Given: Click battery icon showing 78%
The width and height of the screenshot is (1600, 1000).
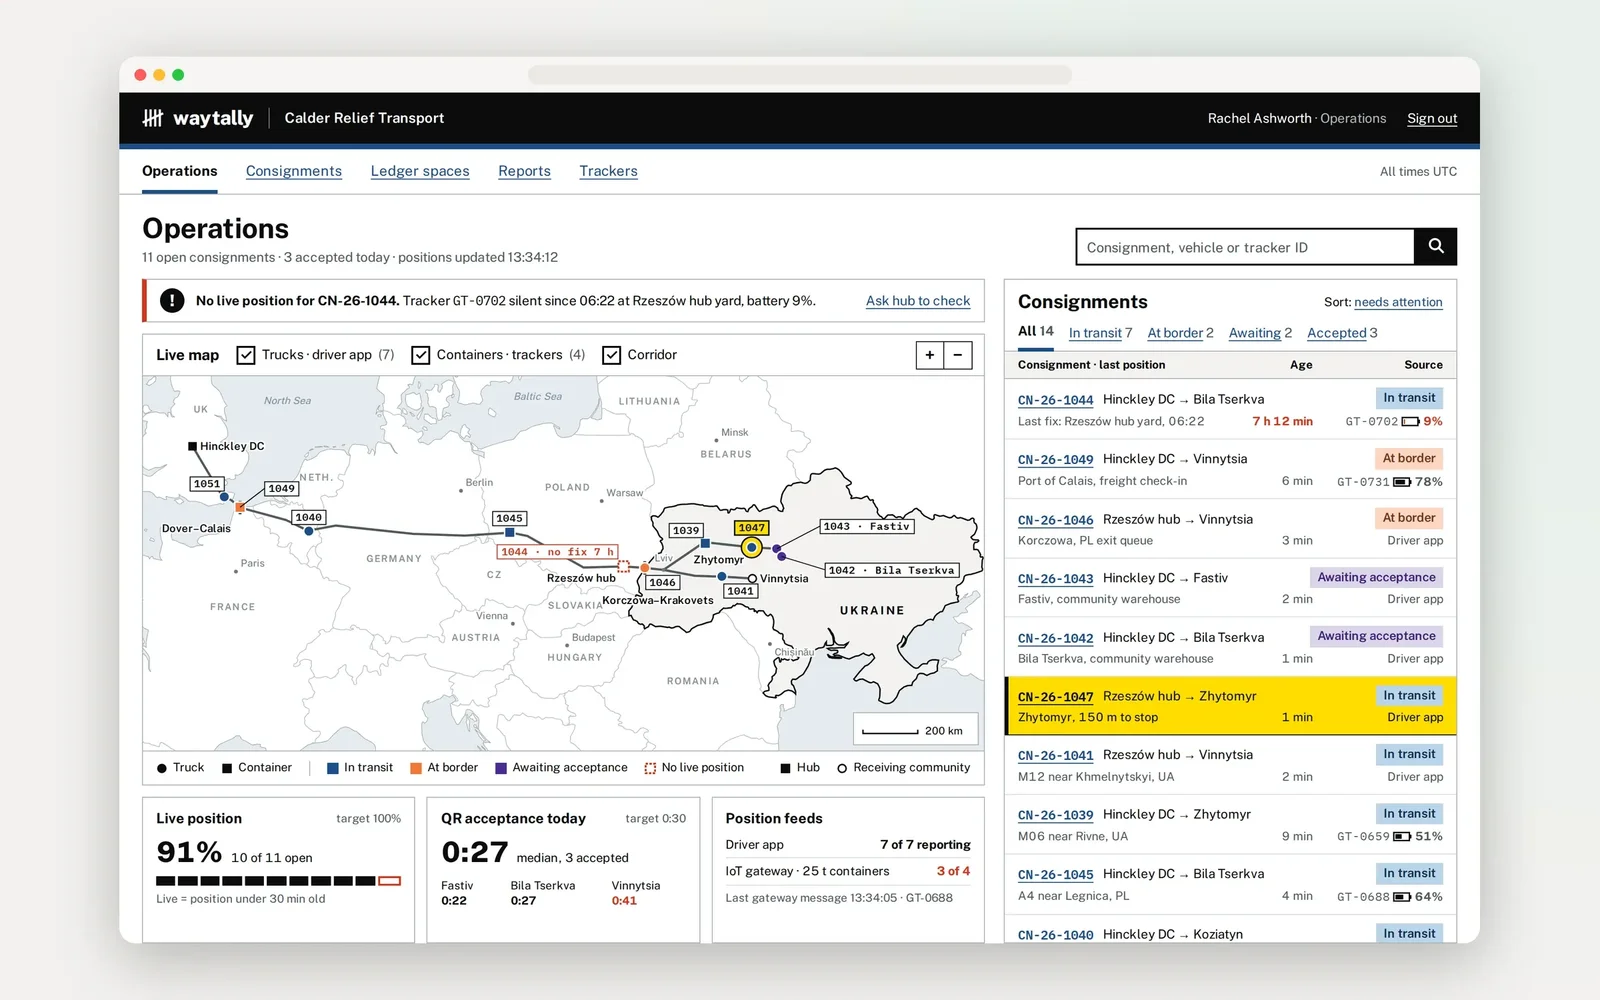Looking at the screenshot, I should 1402,482.
